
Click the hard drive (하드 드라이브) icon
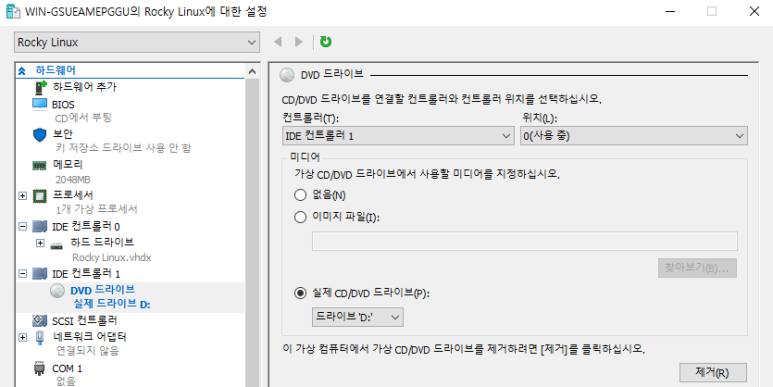click(57, 245)
